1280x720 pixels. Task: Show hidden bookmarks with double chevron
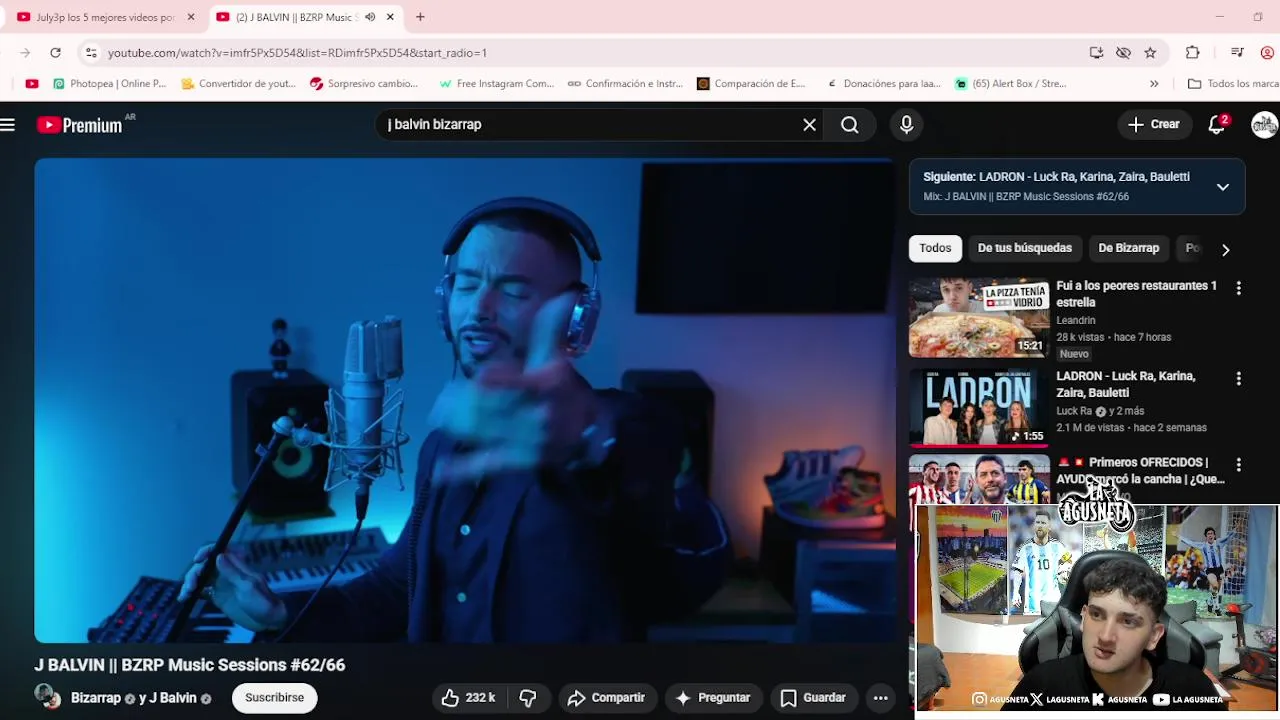click(1154, 84)
